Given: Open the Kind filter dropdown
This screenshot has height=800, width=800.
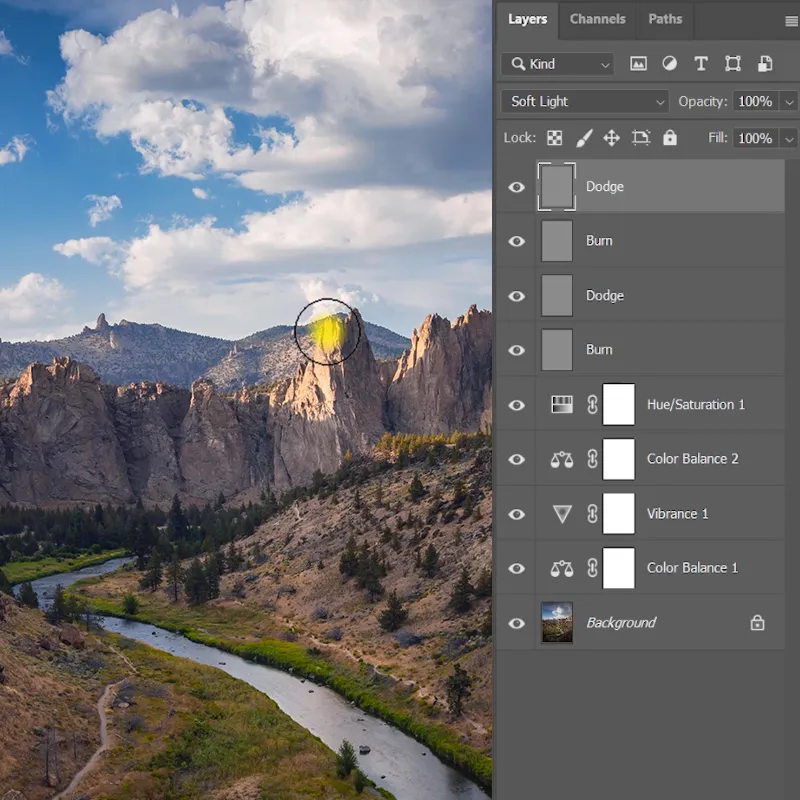Looking at the screenshot, I should (x=558, y=64).
